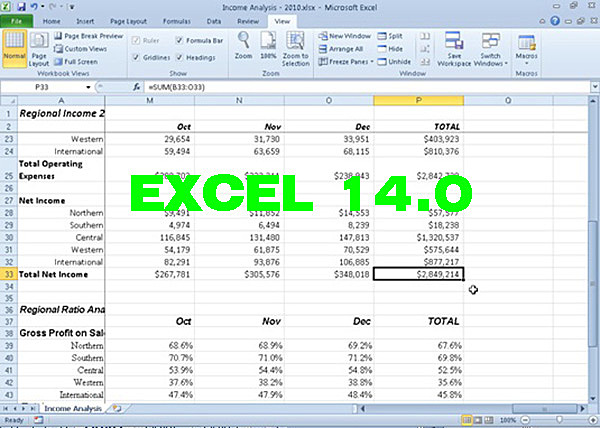Click the Select All corner button
This screenshot has width=600, height=428.
pos(8,101)
